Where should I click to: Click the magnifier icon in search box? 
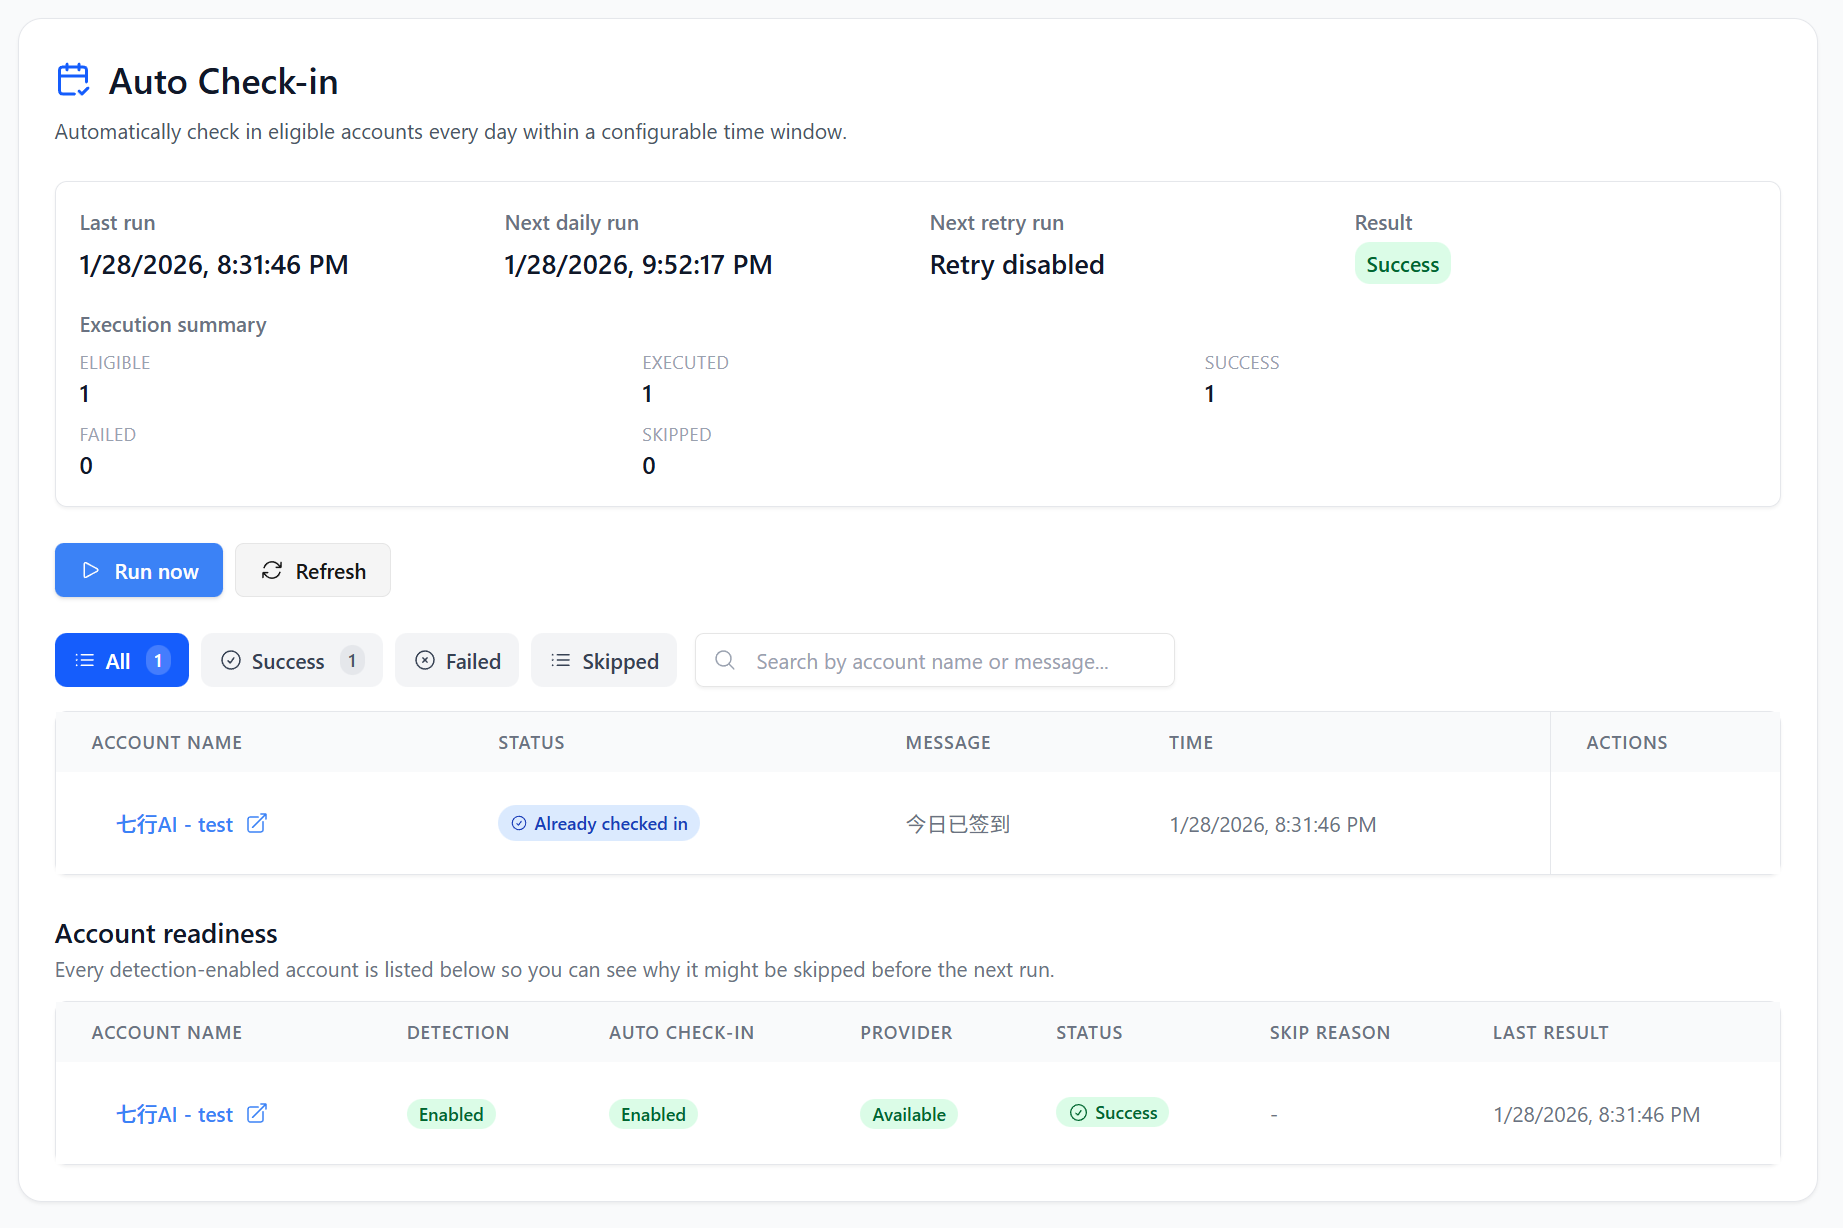(x=725, y=660)
